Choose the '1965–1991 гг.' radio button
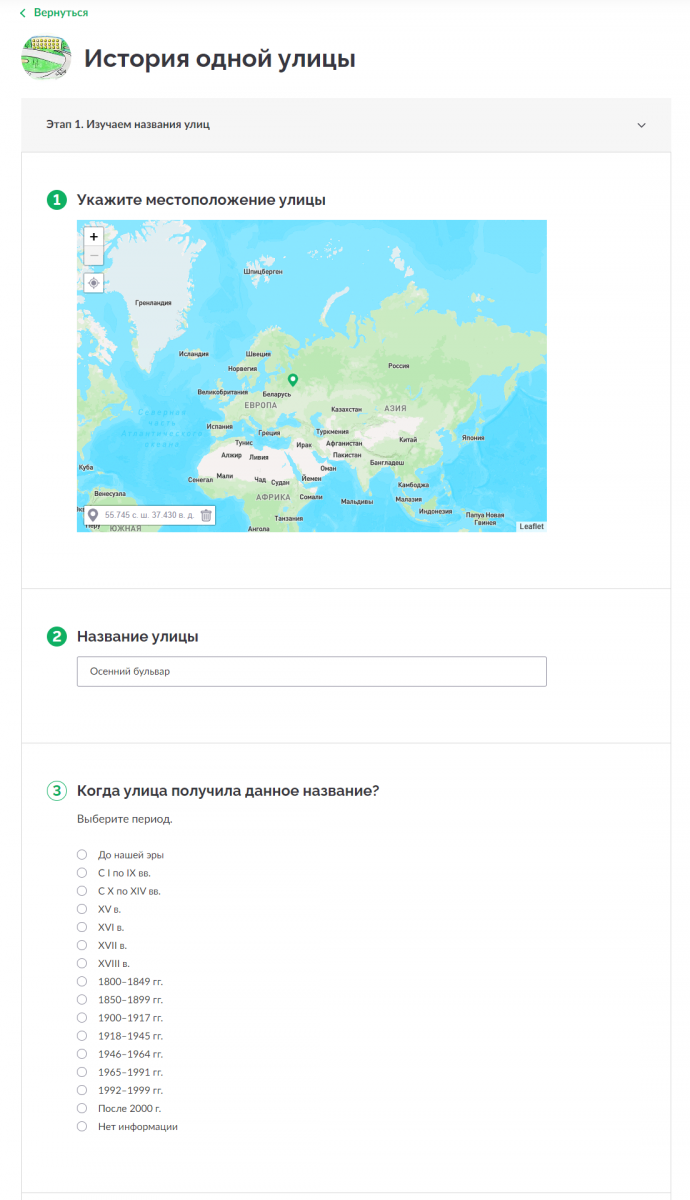Image resolution: width=690 pixels, height=1200 pixels. [x=82, y=1072]
